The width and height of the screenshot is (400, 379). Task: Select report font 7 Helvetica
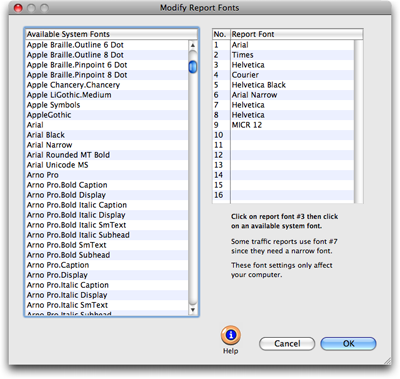pyautogui.click(x=283, y=105)
